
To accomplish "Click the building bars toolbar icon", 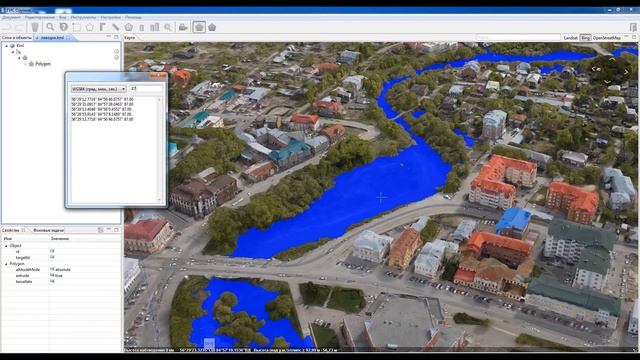I will tap(155, 27).
